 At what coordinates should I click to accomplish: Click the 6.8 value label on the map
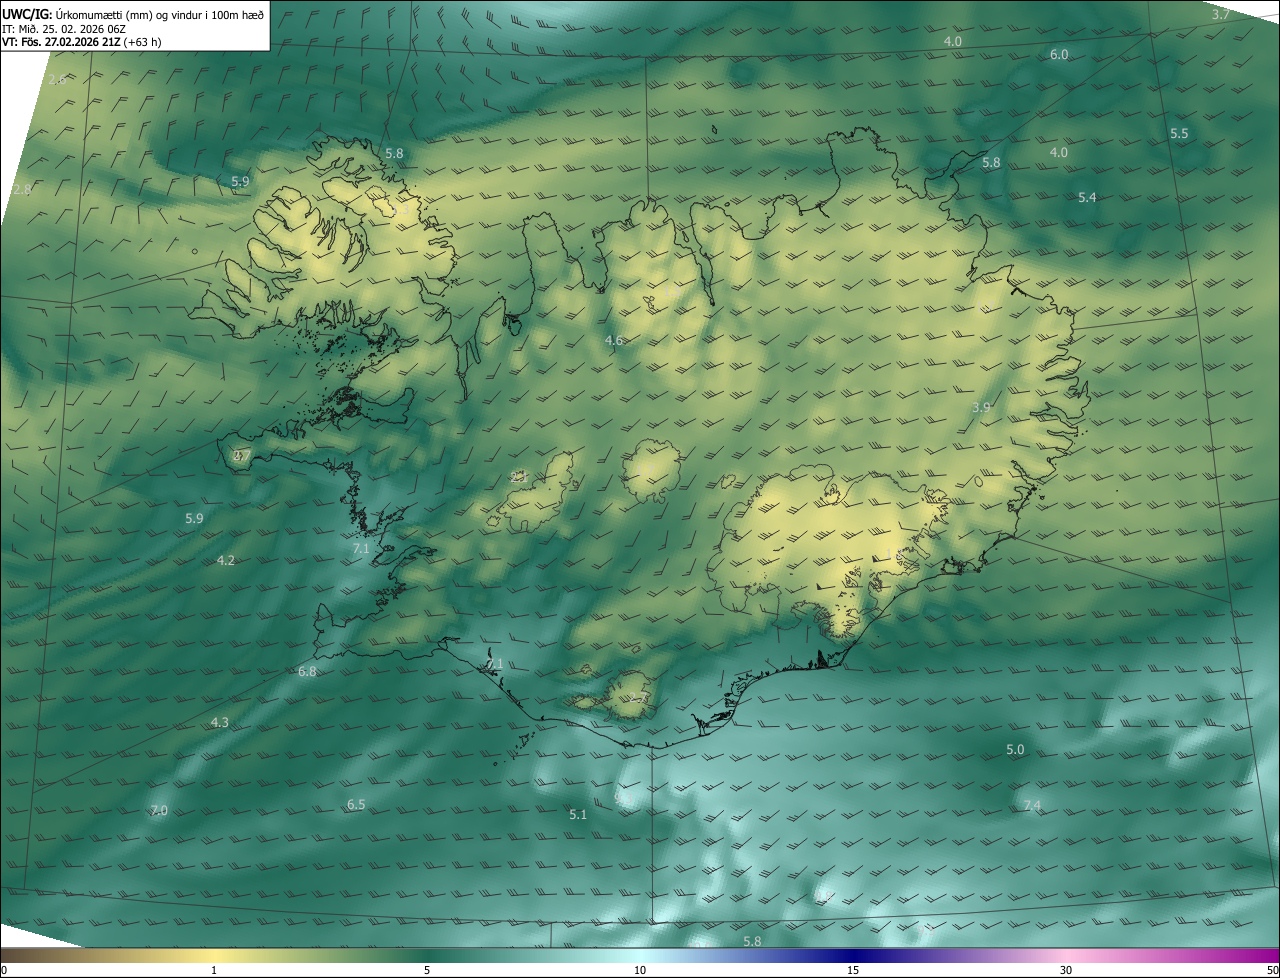point(307,671)
